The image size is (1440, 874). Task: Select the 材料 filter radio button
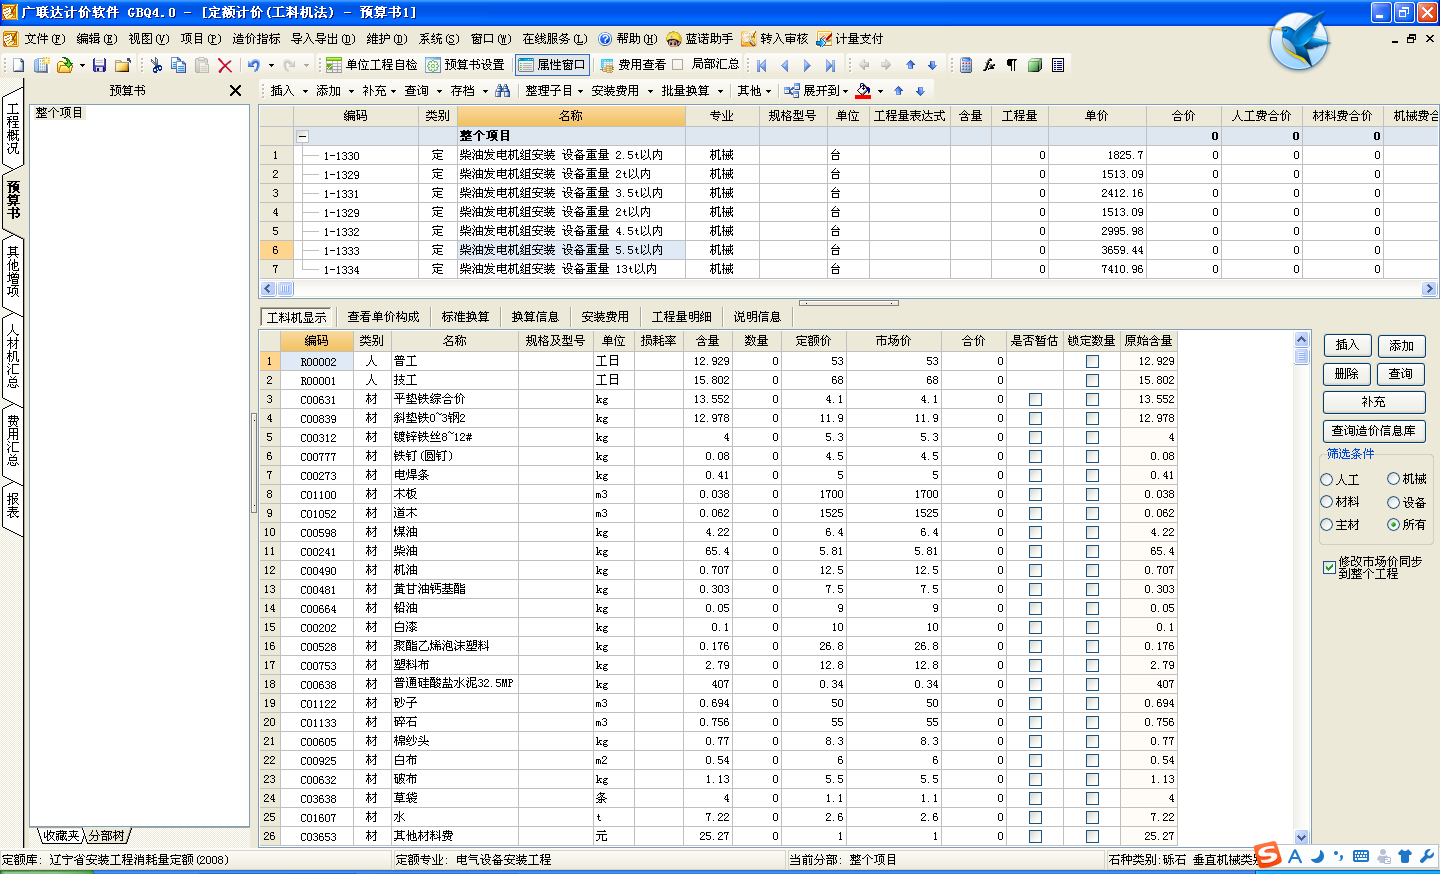(1327, 502)
